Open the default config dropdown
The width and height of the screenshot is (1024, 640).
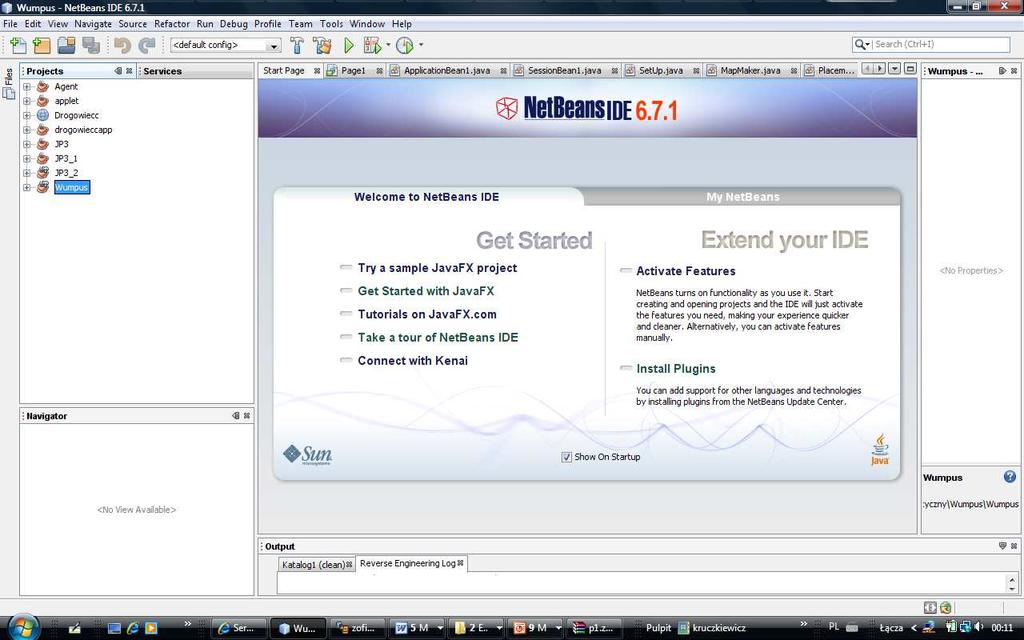coord(274,46)
